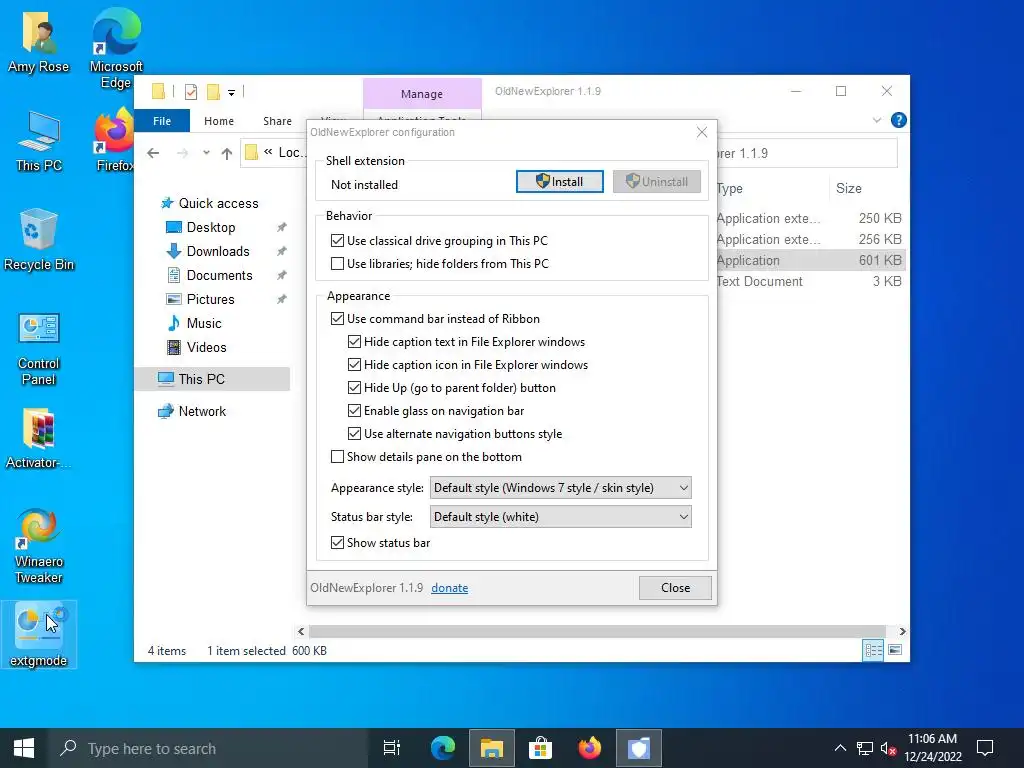Image resolution: width=1024 pixels, height=768 pixels.
Task: Switch to details view icon in status bar
Action: [873, 650]
